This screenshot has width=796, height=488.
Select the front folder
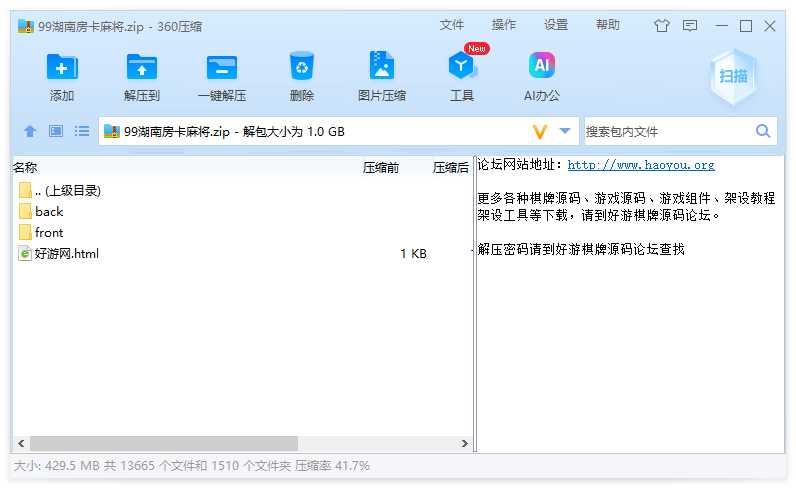click(49, 233)
